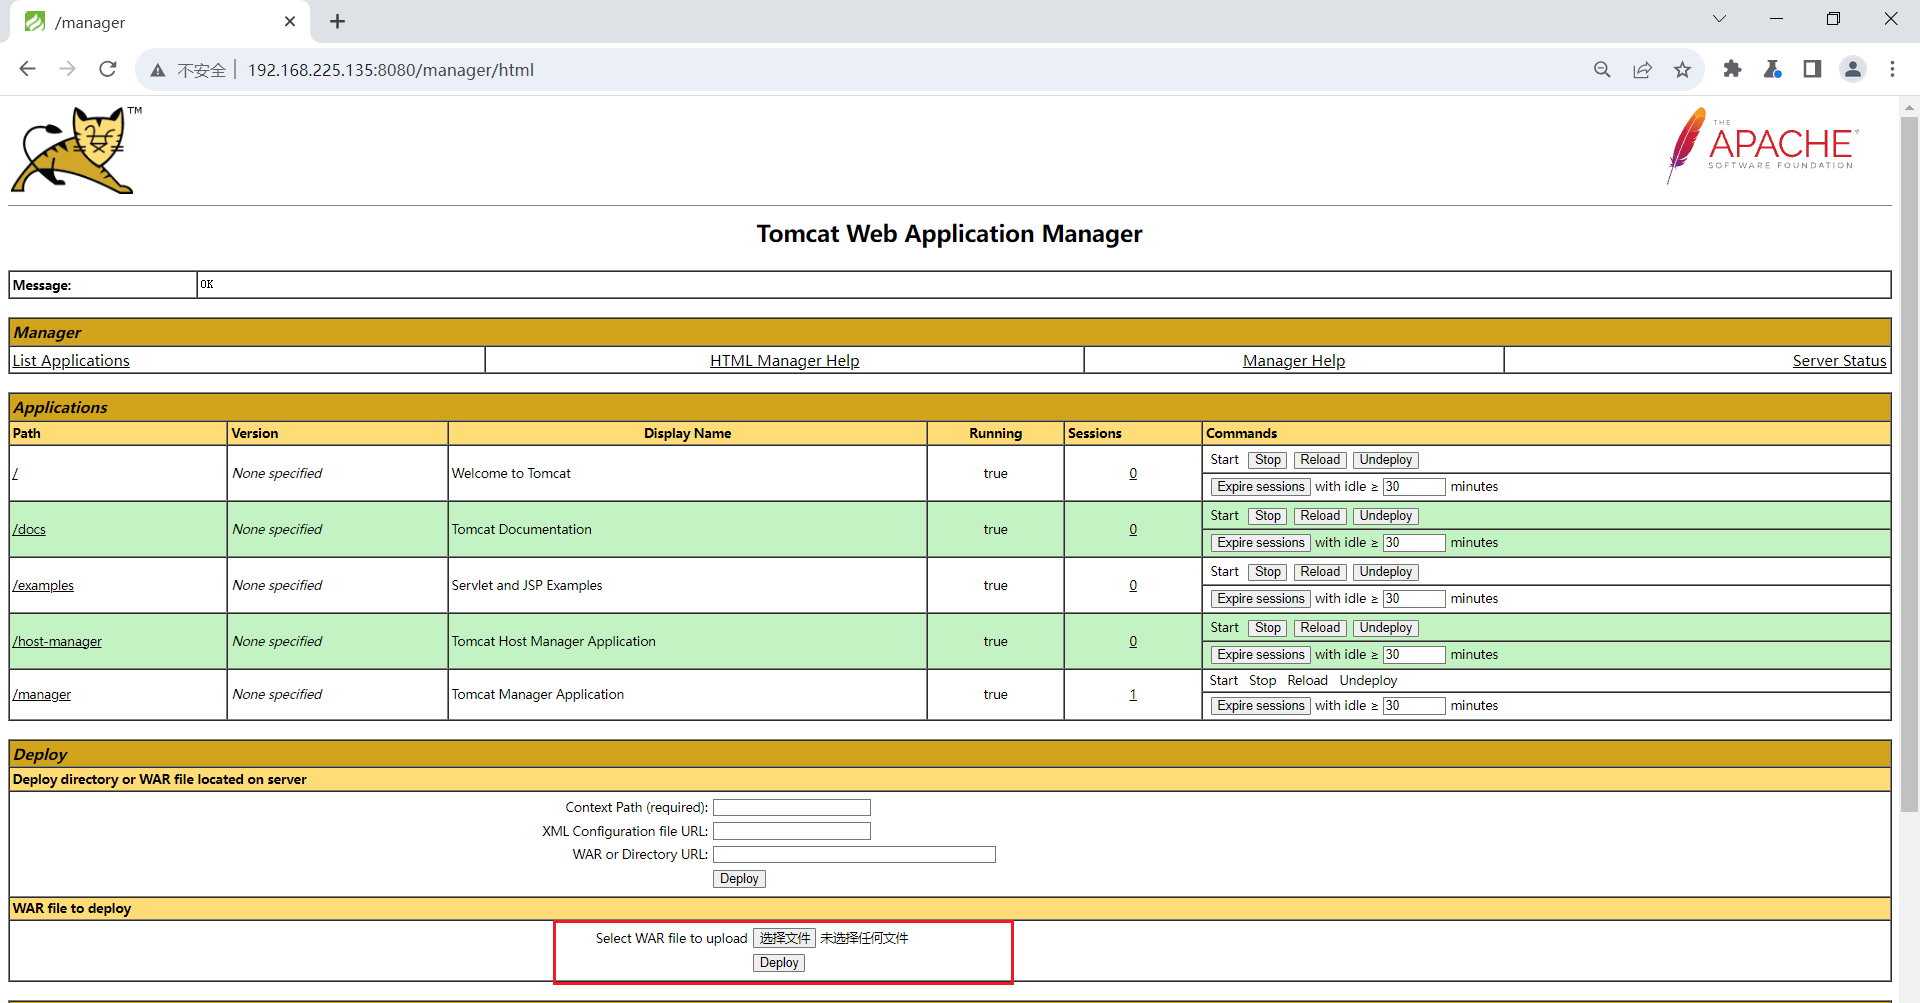Open the zoom magnifier icon in address bar

pyautogui.click(x=1602, y=69)
